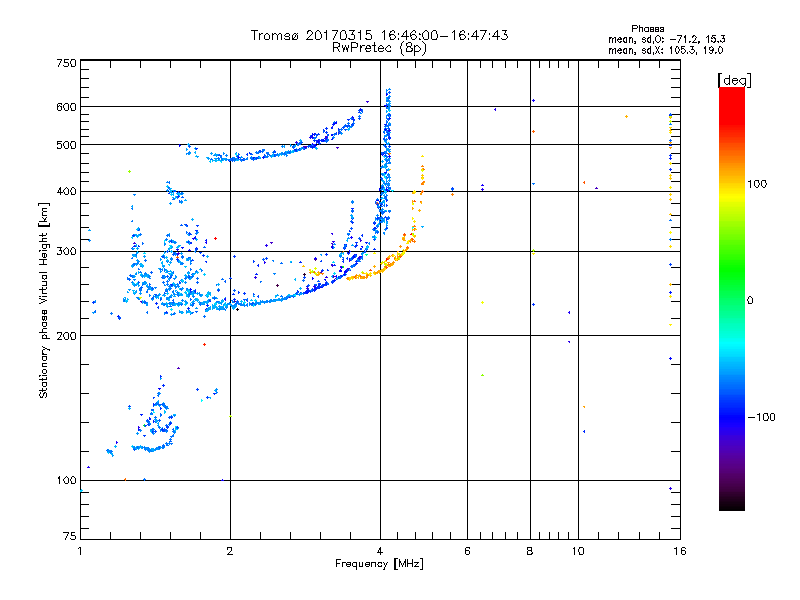This screenshot has width=800, height=600.
Task: Click the x-axis label '4'
Action: [380, 551]
